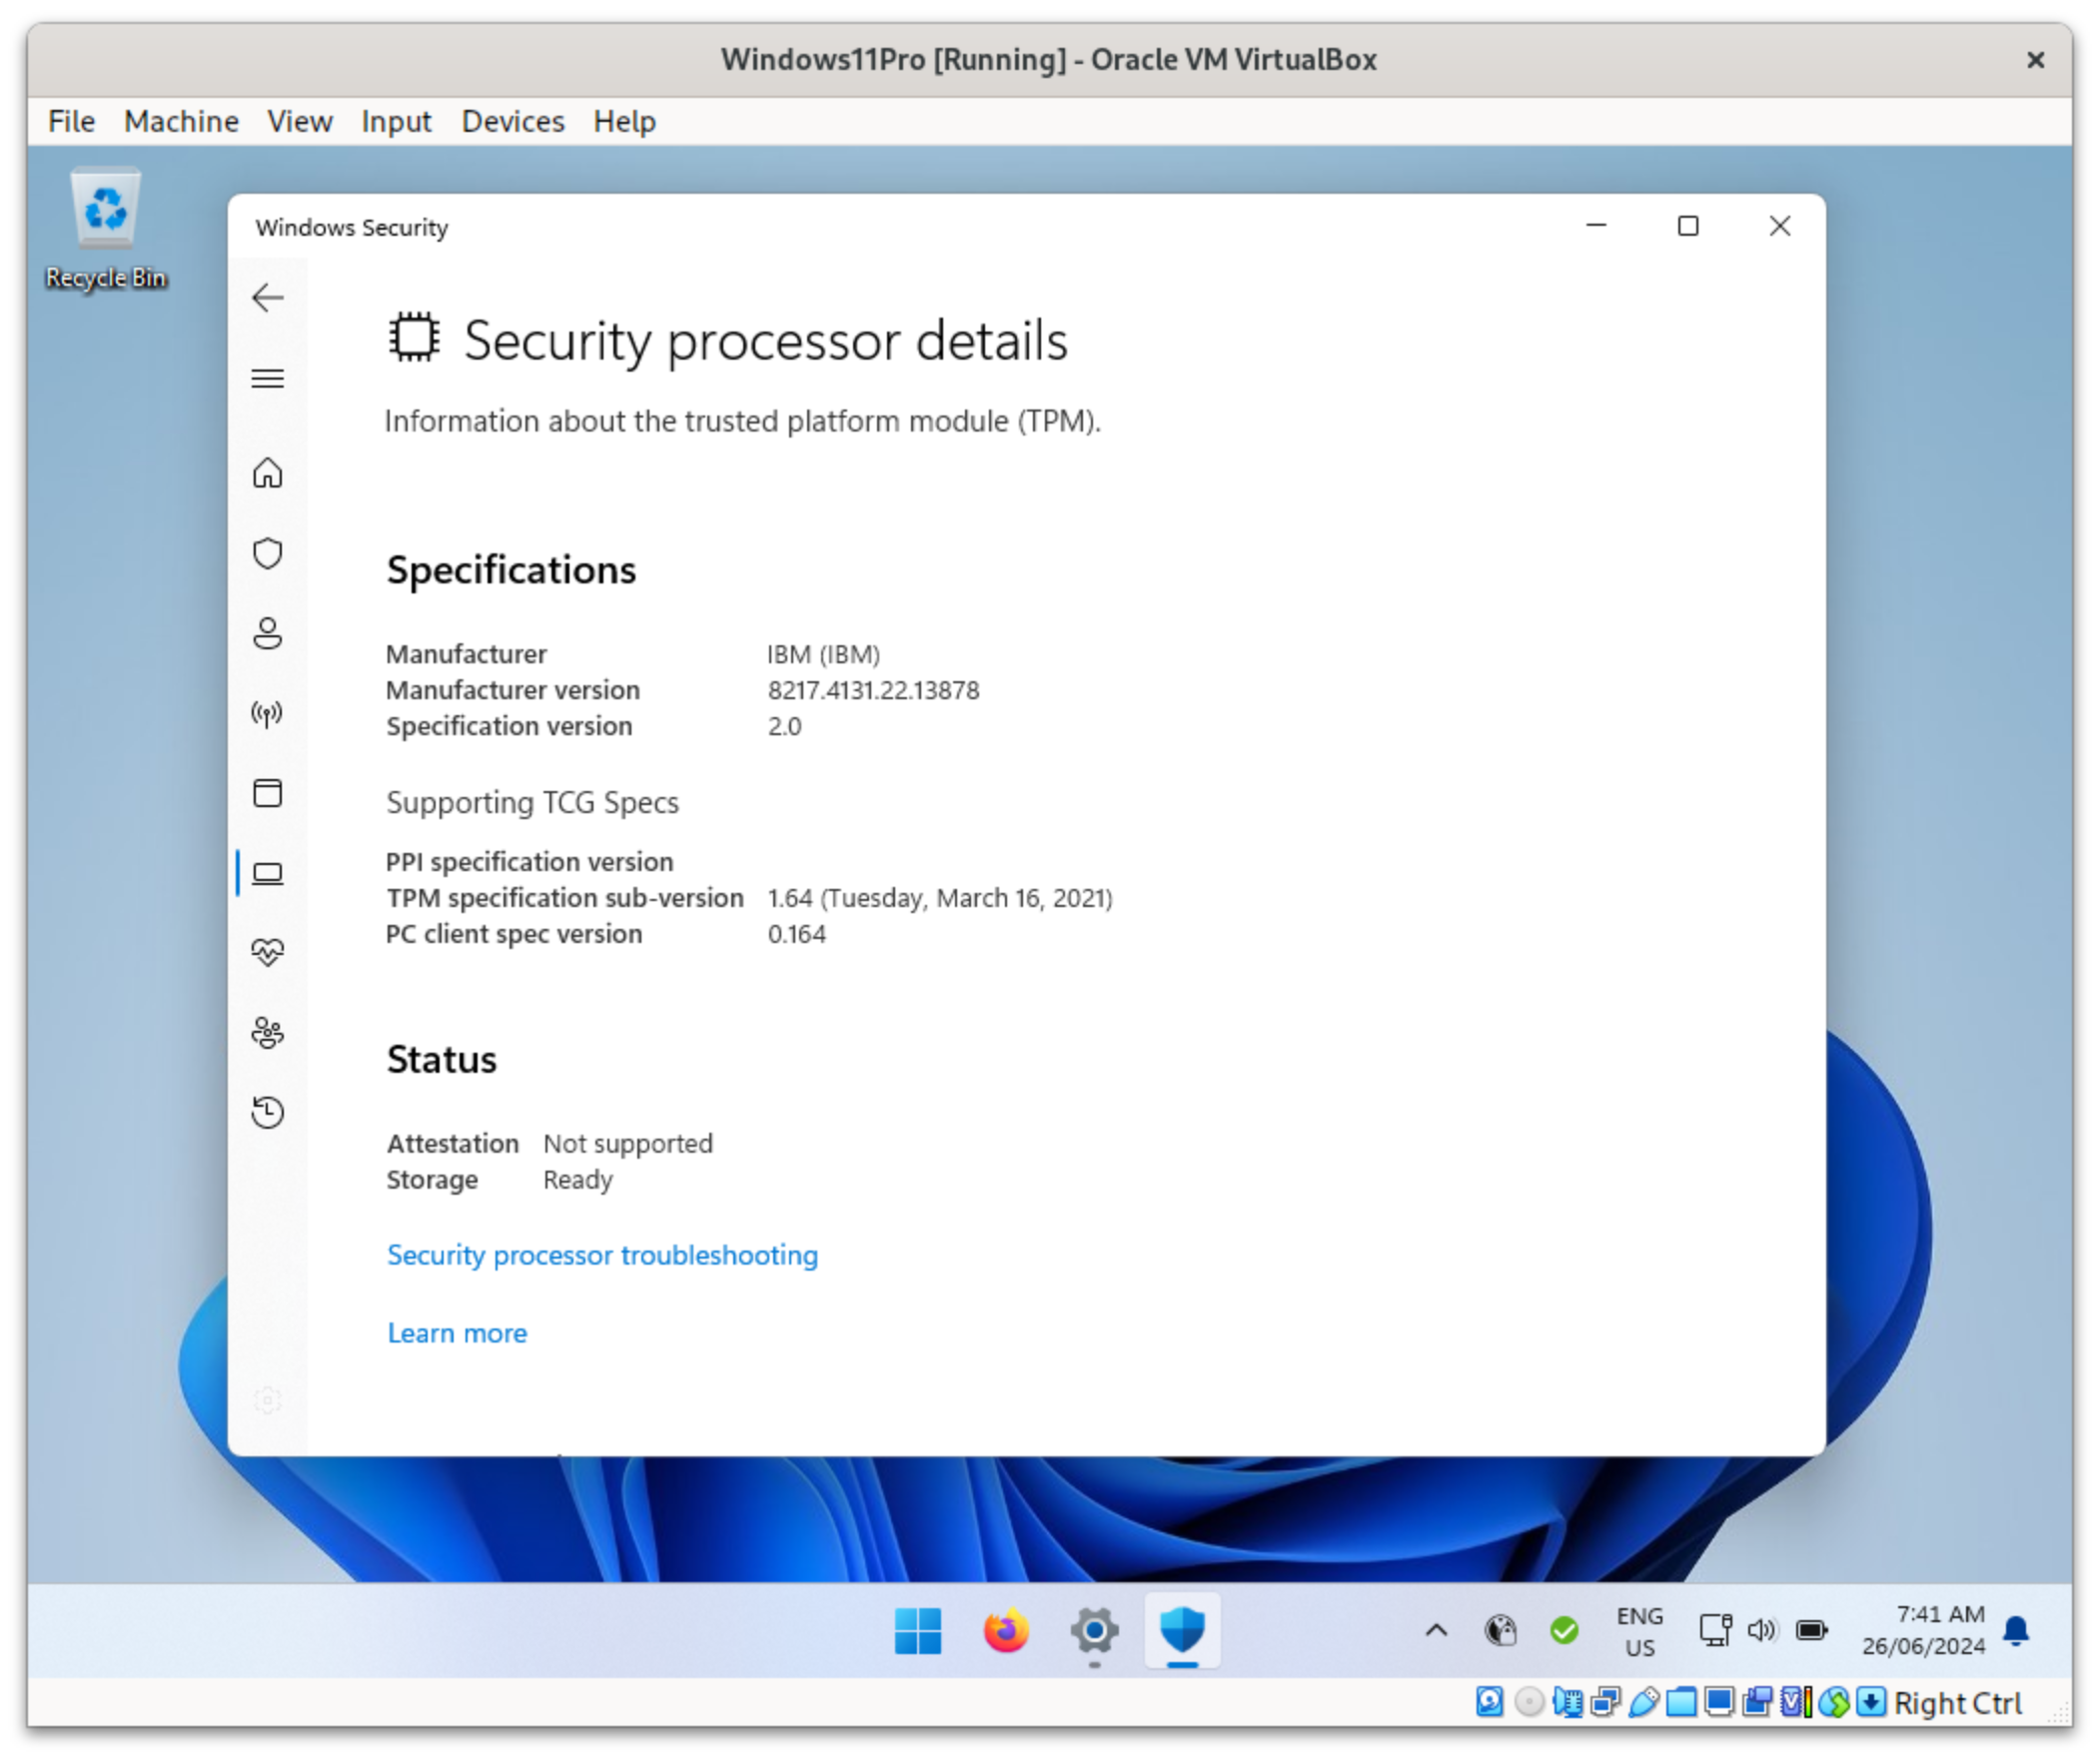Click VirtualBox USB devices indicator

[x=1644, y=1703]
